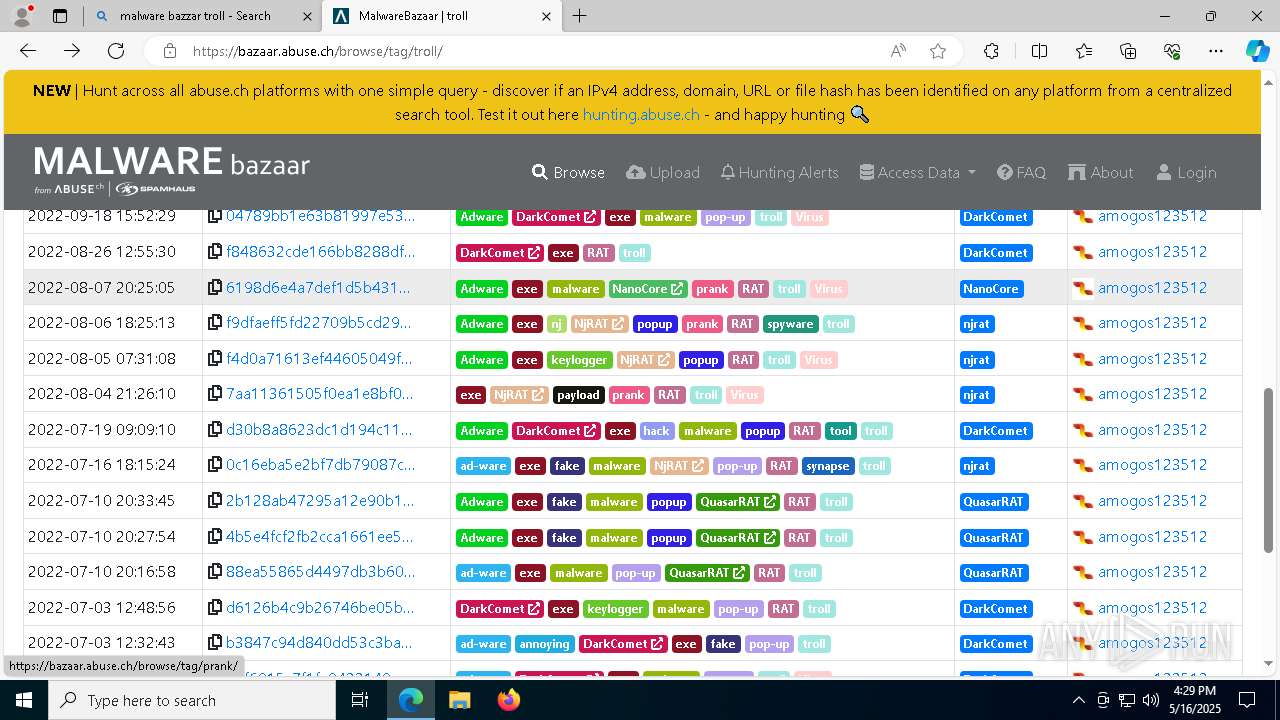Open the Login nav item
Image resolution: width=1280 pixels, height=720 pixels.
tap(1186, 172)
